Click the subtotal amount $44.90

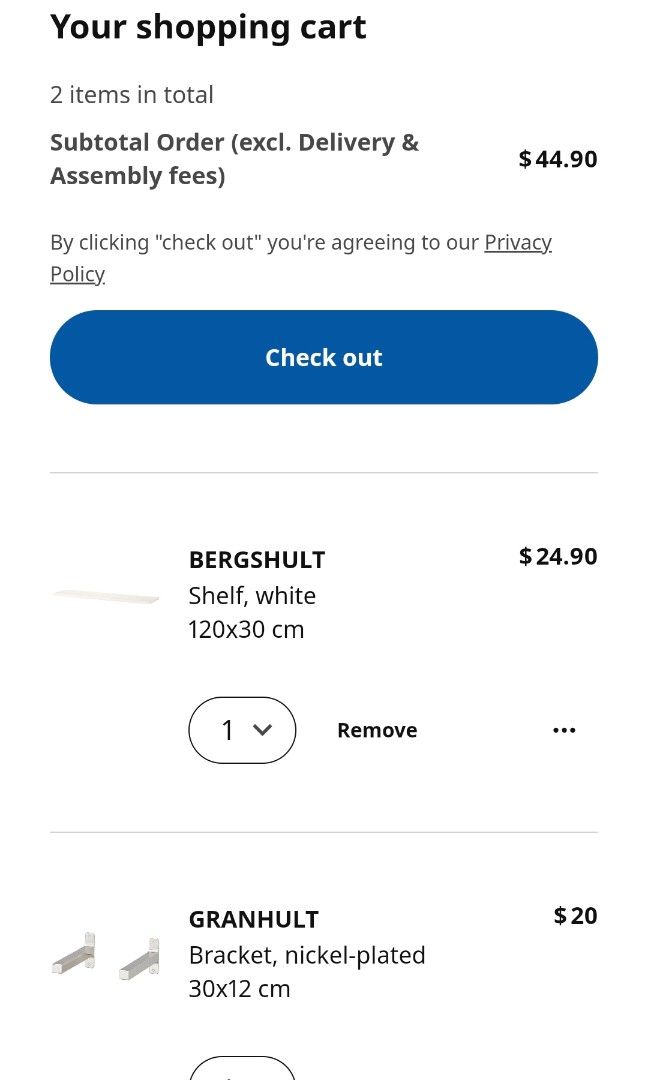[x=557, y=158]
